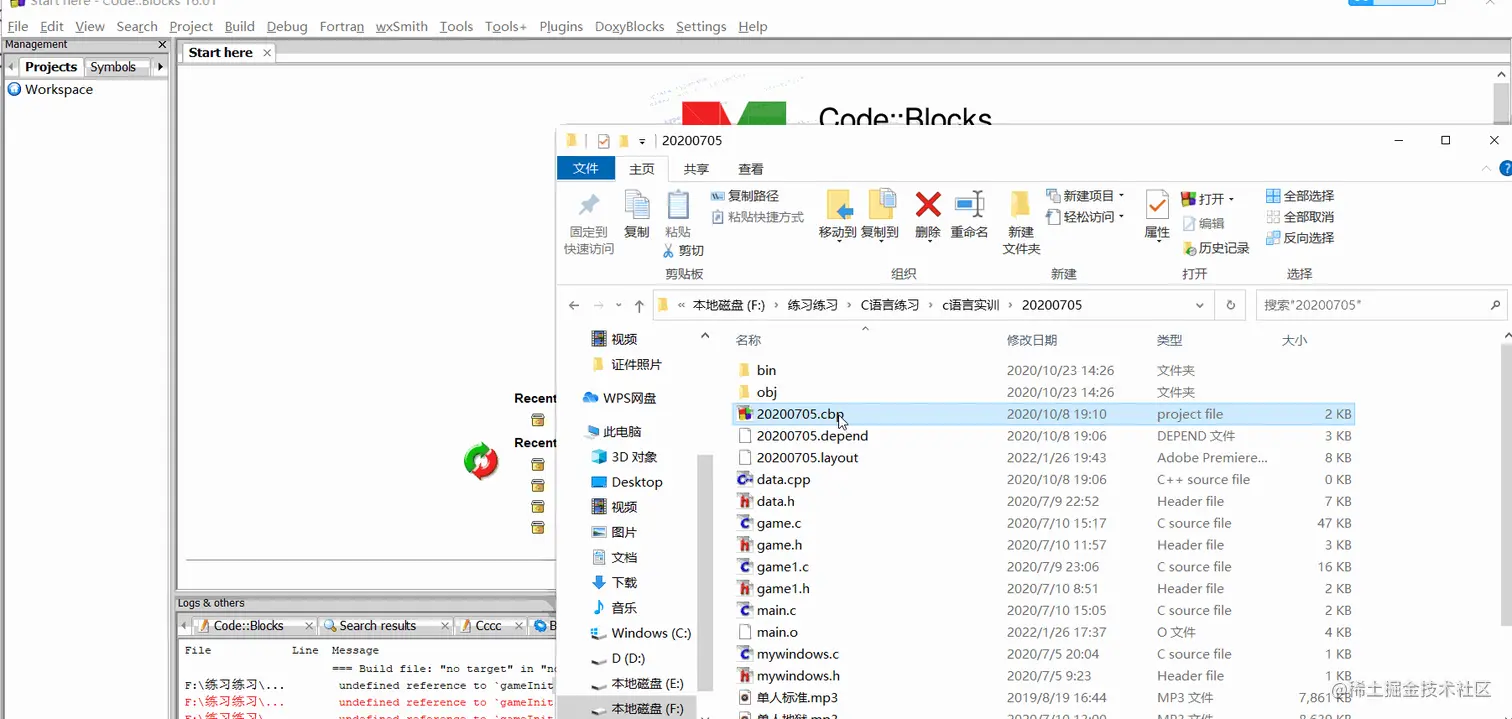Image resolution: width=1512 pixels, height=719 pixels.
Task: Click the 本地磁盘 (F:) breadcrumb segment
Action: [728, 305]
